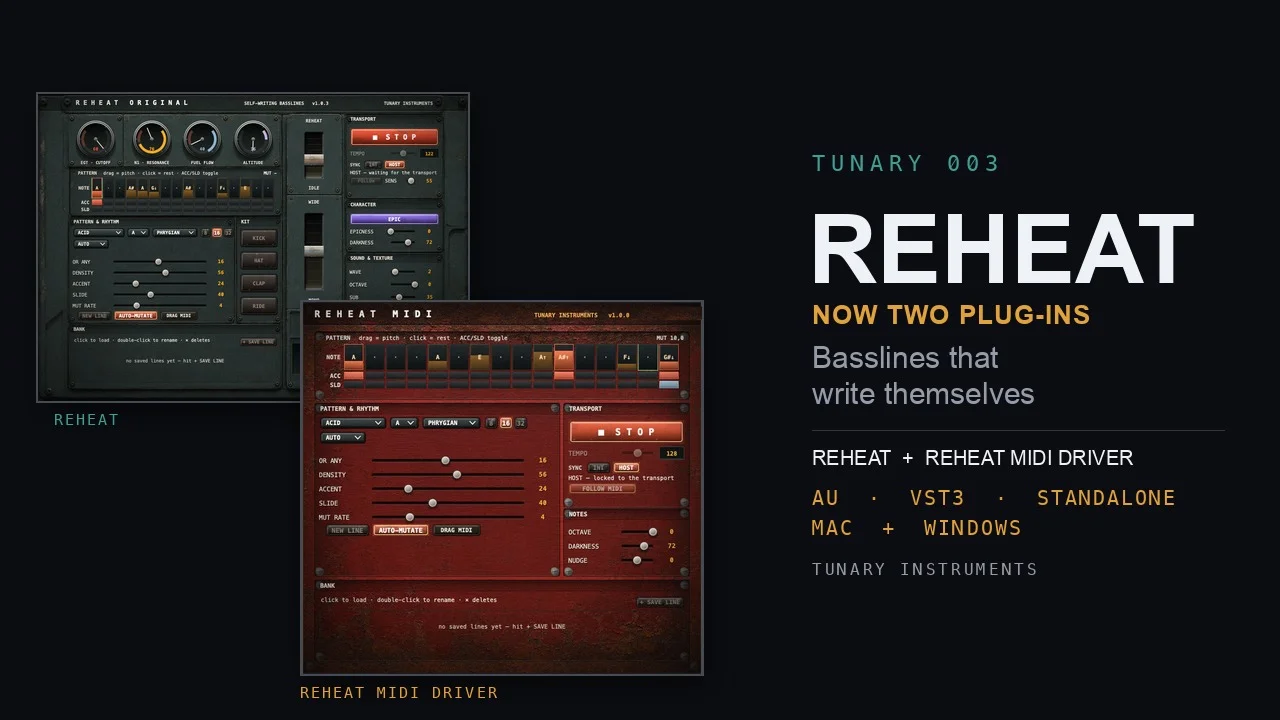Click the Or Any slider handle in Reheat MIDI
The image size is (1280, 720).
coord(445,461)
